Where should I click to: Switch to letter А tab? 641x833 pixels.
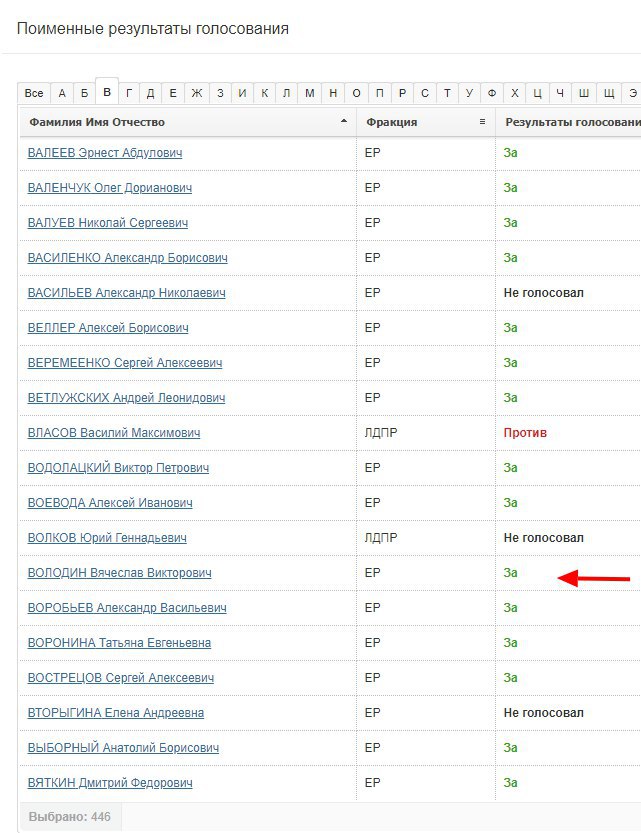coord(62,93)
